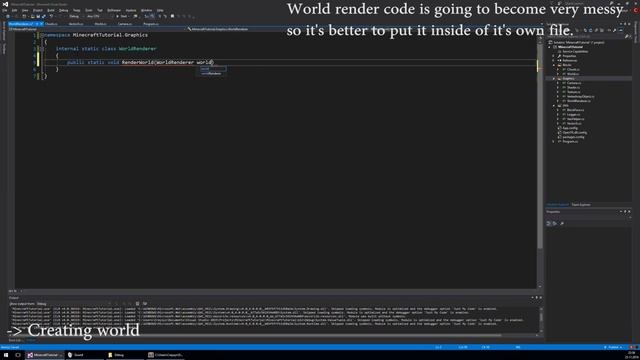The image size is (640, 360).
Task: Select Shader.cs in Solution Explorer
Action: (x=573, y=87)
